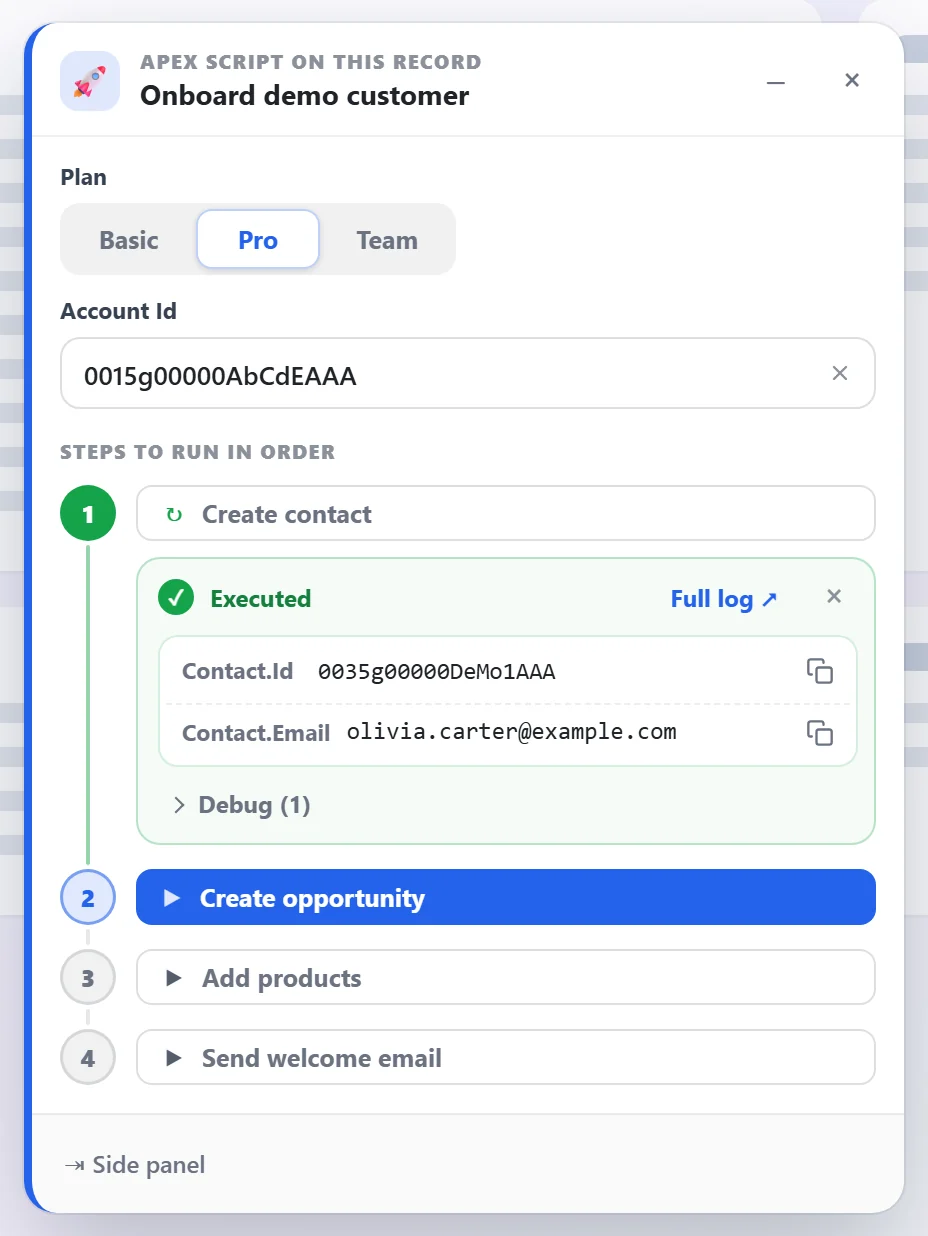Clear the Account Id field
928x1236 pixels.
pos(840,373)
